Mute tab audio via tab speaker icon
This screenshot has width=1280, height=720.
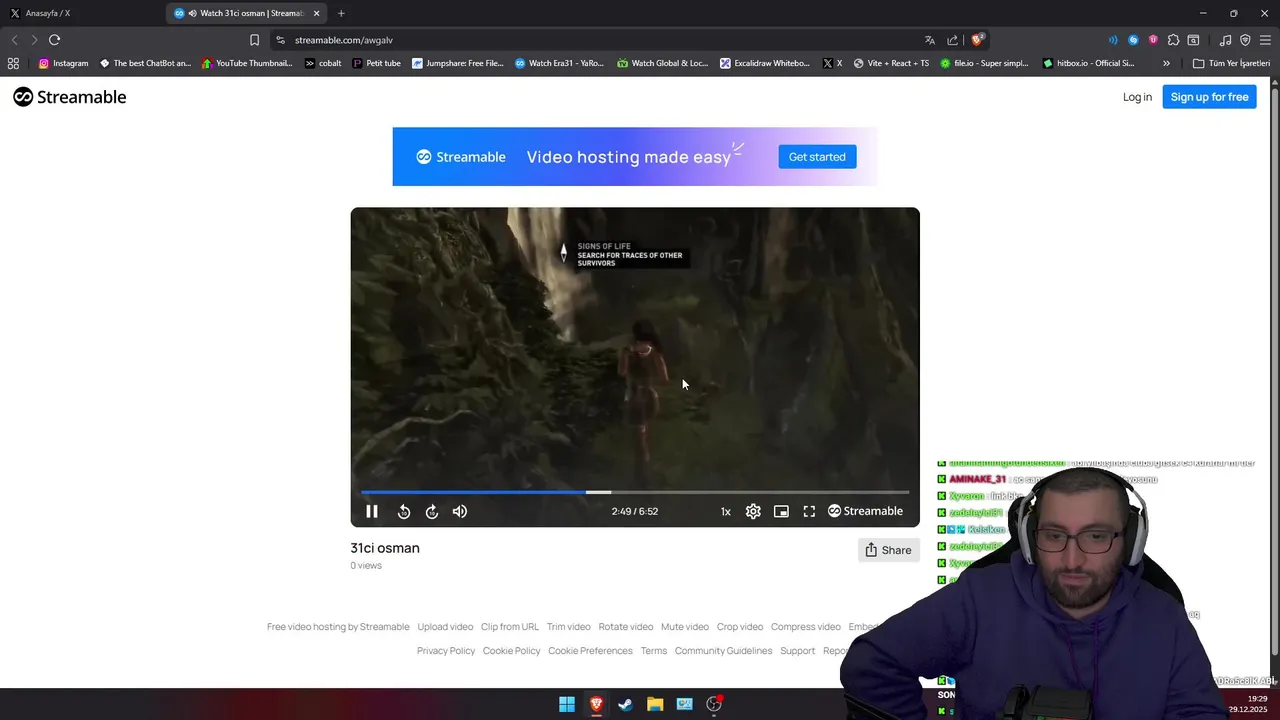(x=192, y=13)
